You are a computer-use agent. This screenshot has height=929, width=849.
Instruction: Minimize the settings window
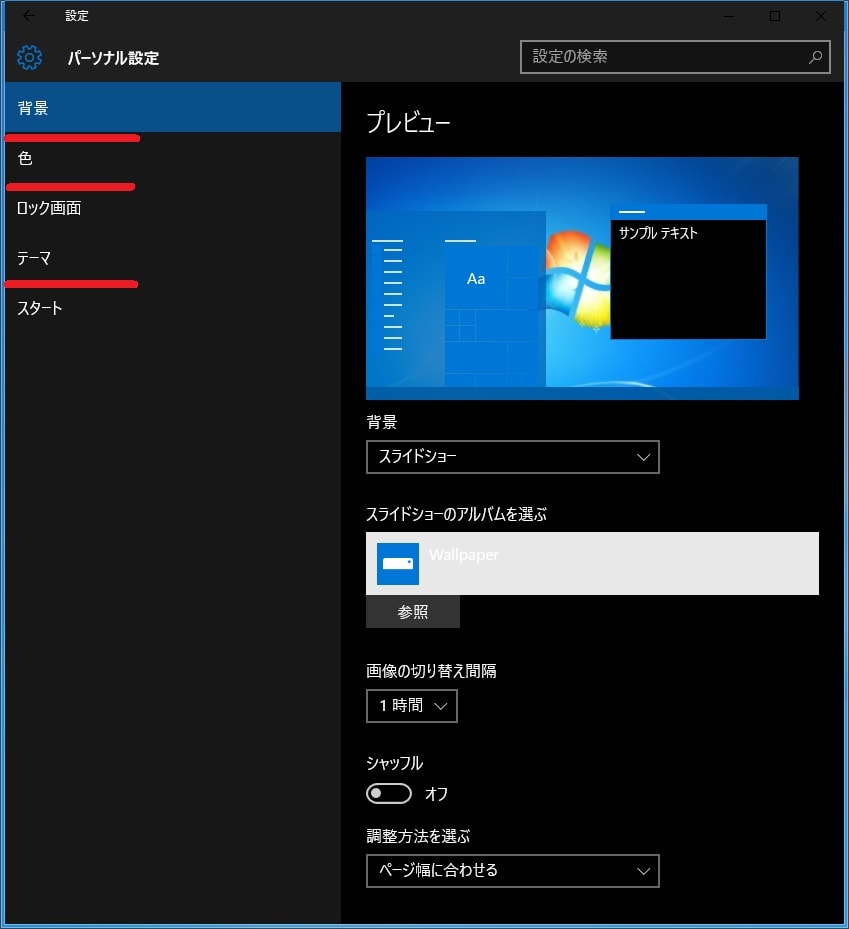point(729,16)
